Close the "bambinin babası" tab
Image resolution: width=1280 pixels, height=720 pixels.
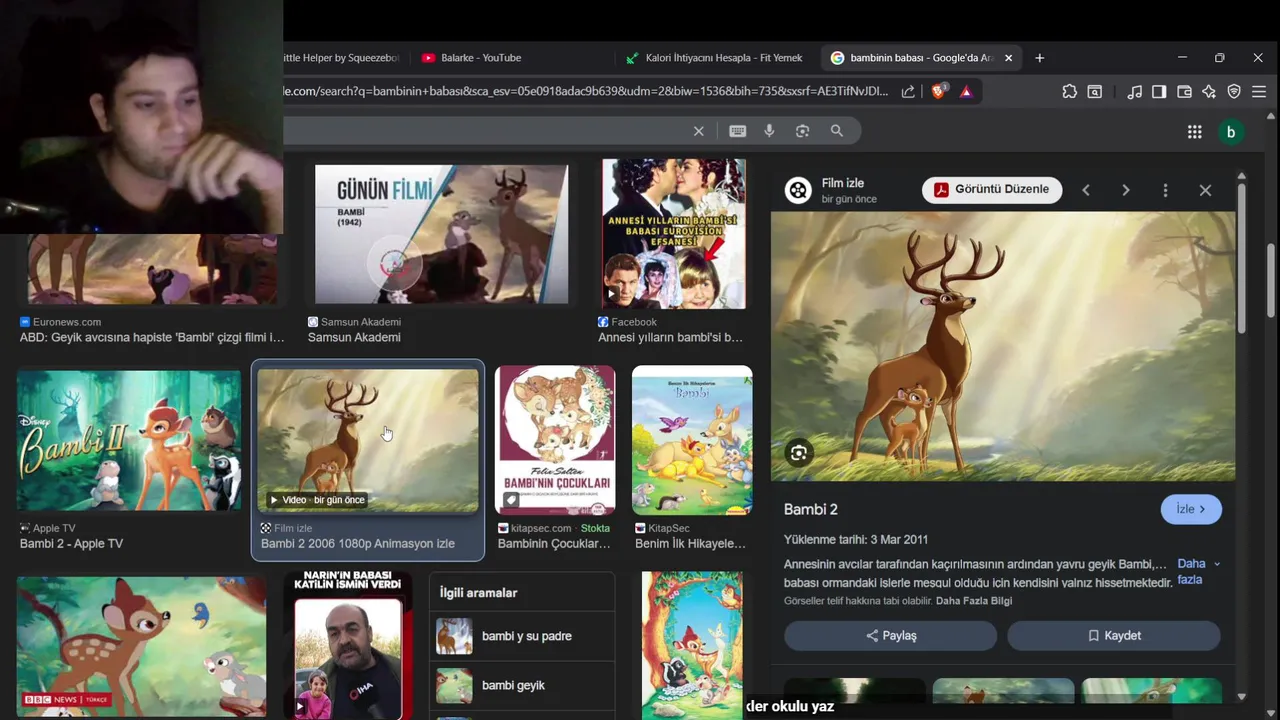coord(1008,58)
